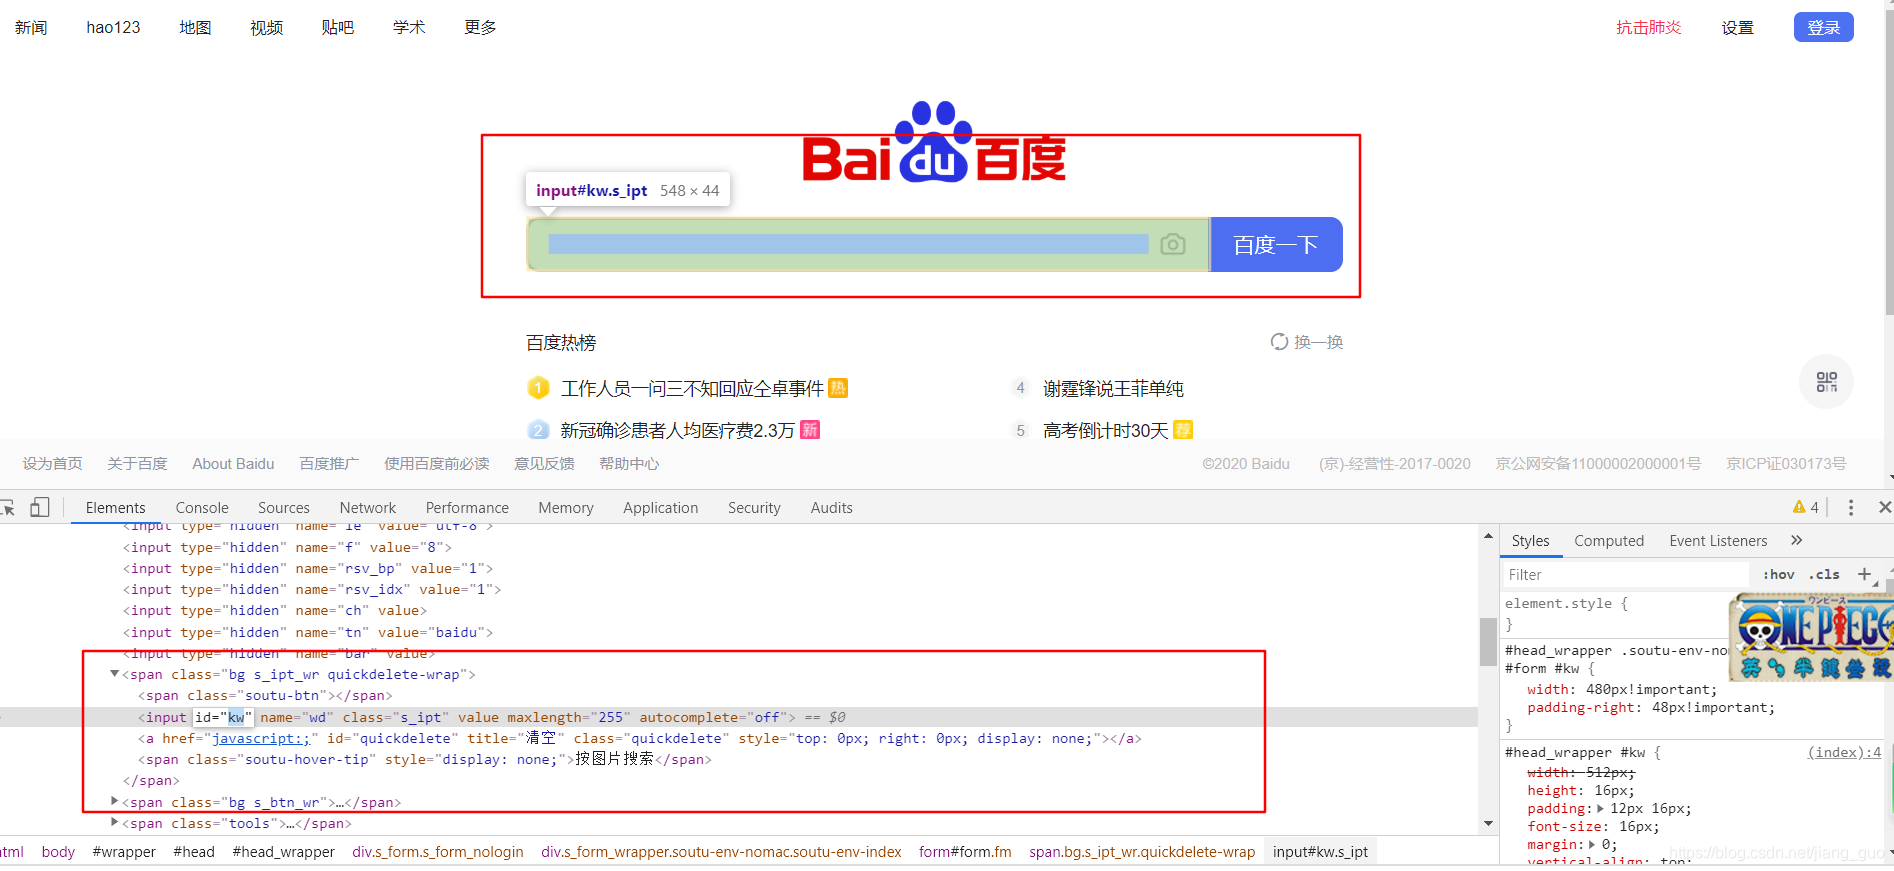Expand the span class tools node

[114, 822]
